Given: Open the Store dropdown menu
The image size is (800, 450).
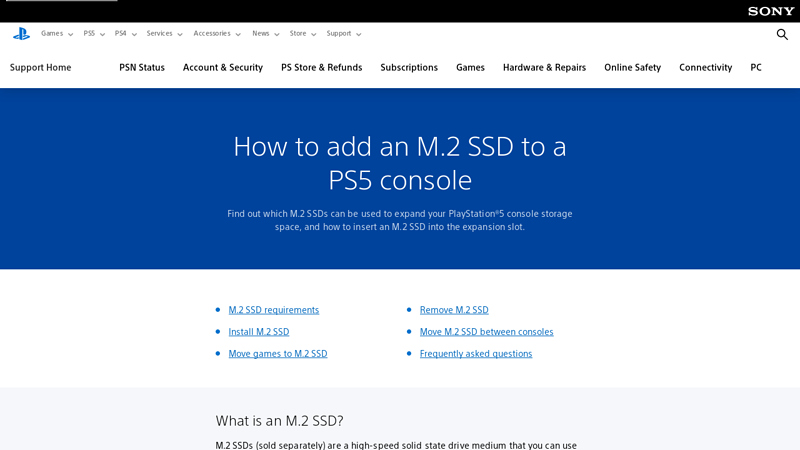Looking at the screenshot, I should pyautogui.click(x=303, y=34).
